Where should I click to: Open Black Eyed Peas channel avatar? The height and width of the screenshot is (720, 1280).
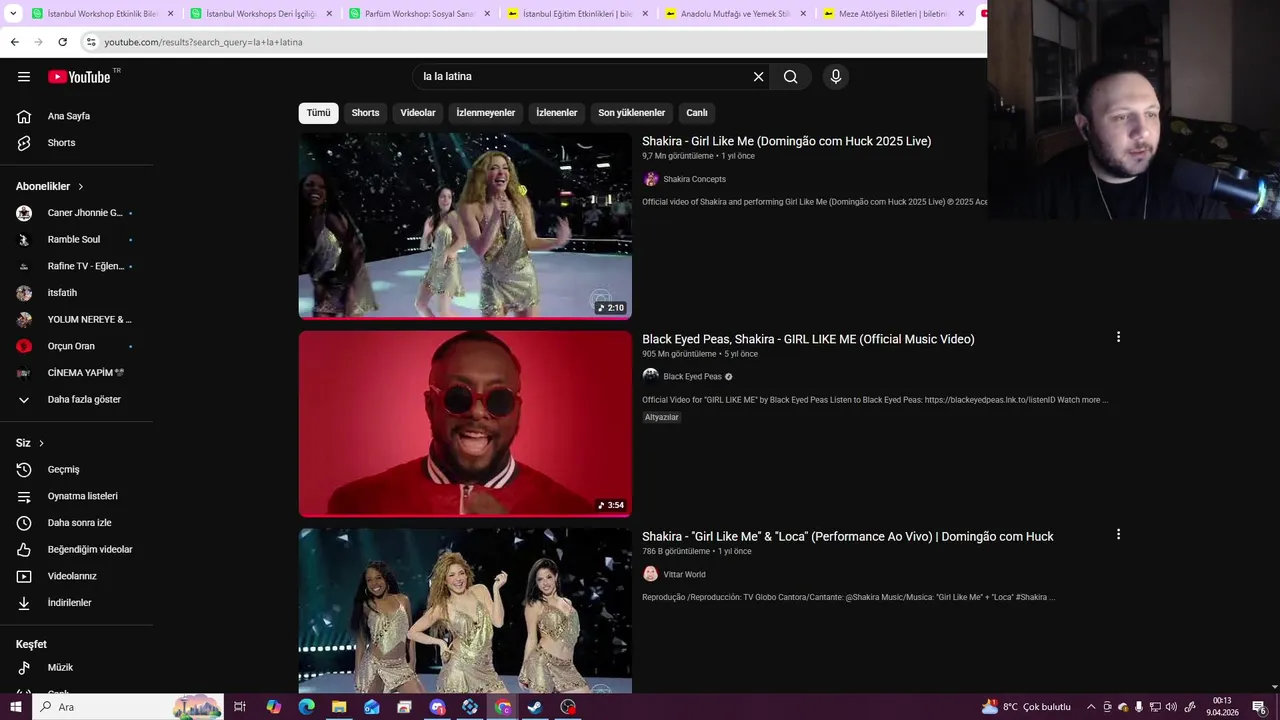click(651, 376)
